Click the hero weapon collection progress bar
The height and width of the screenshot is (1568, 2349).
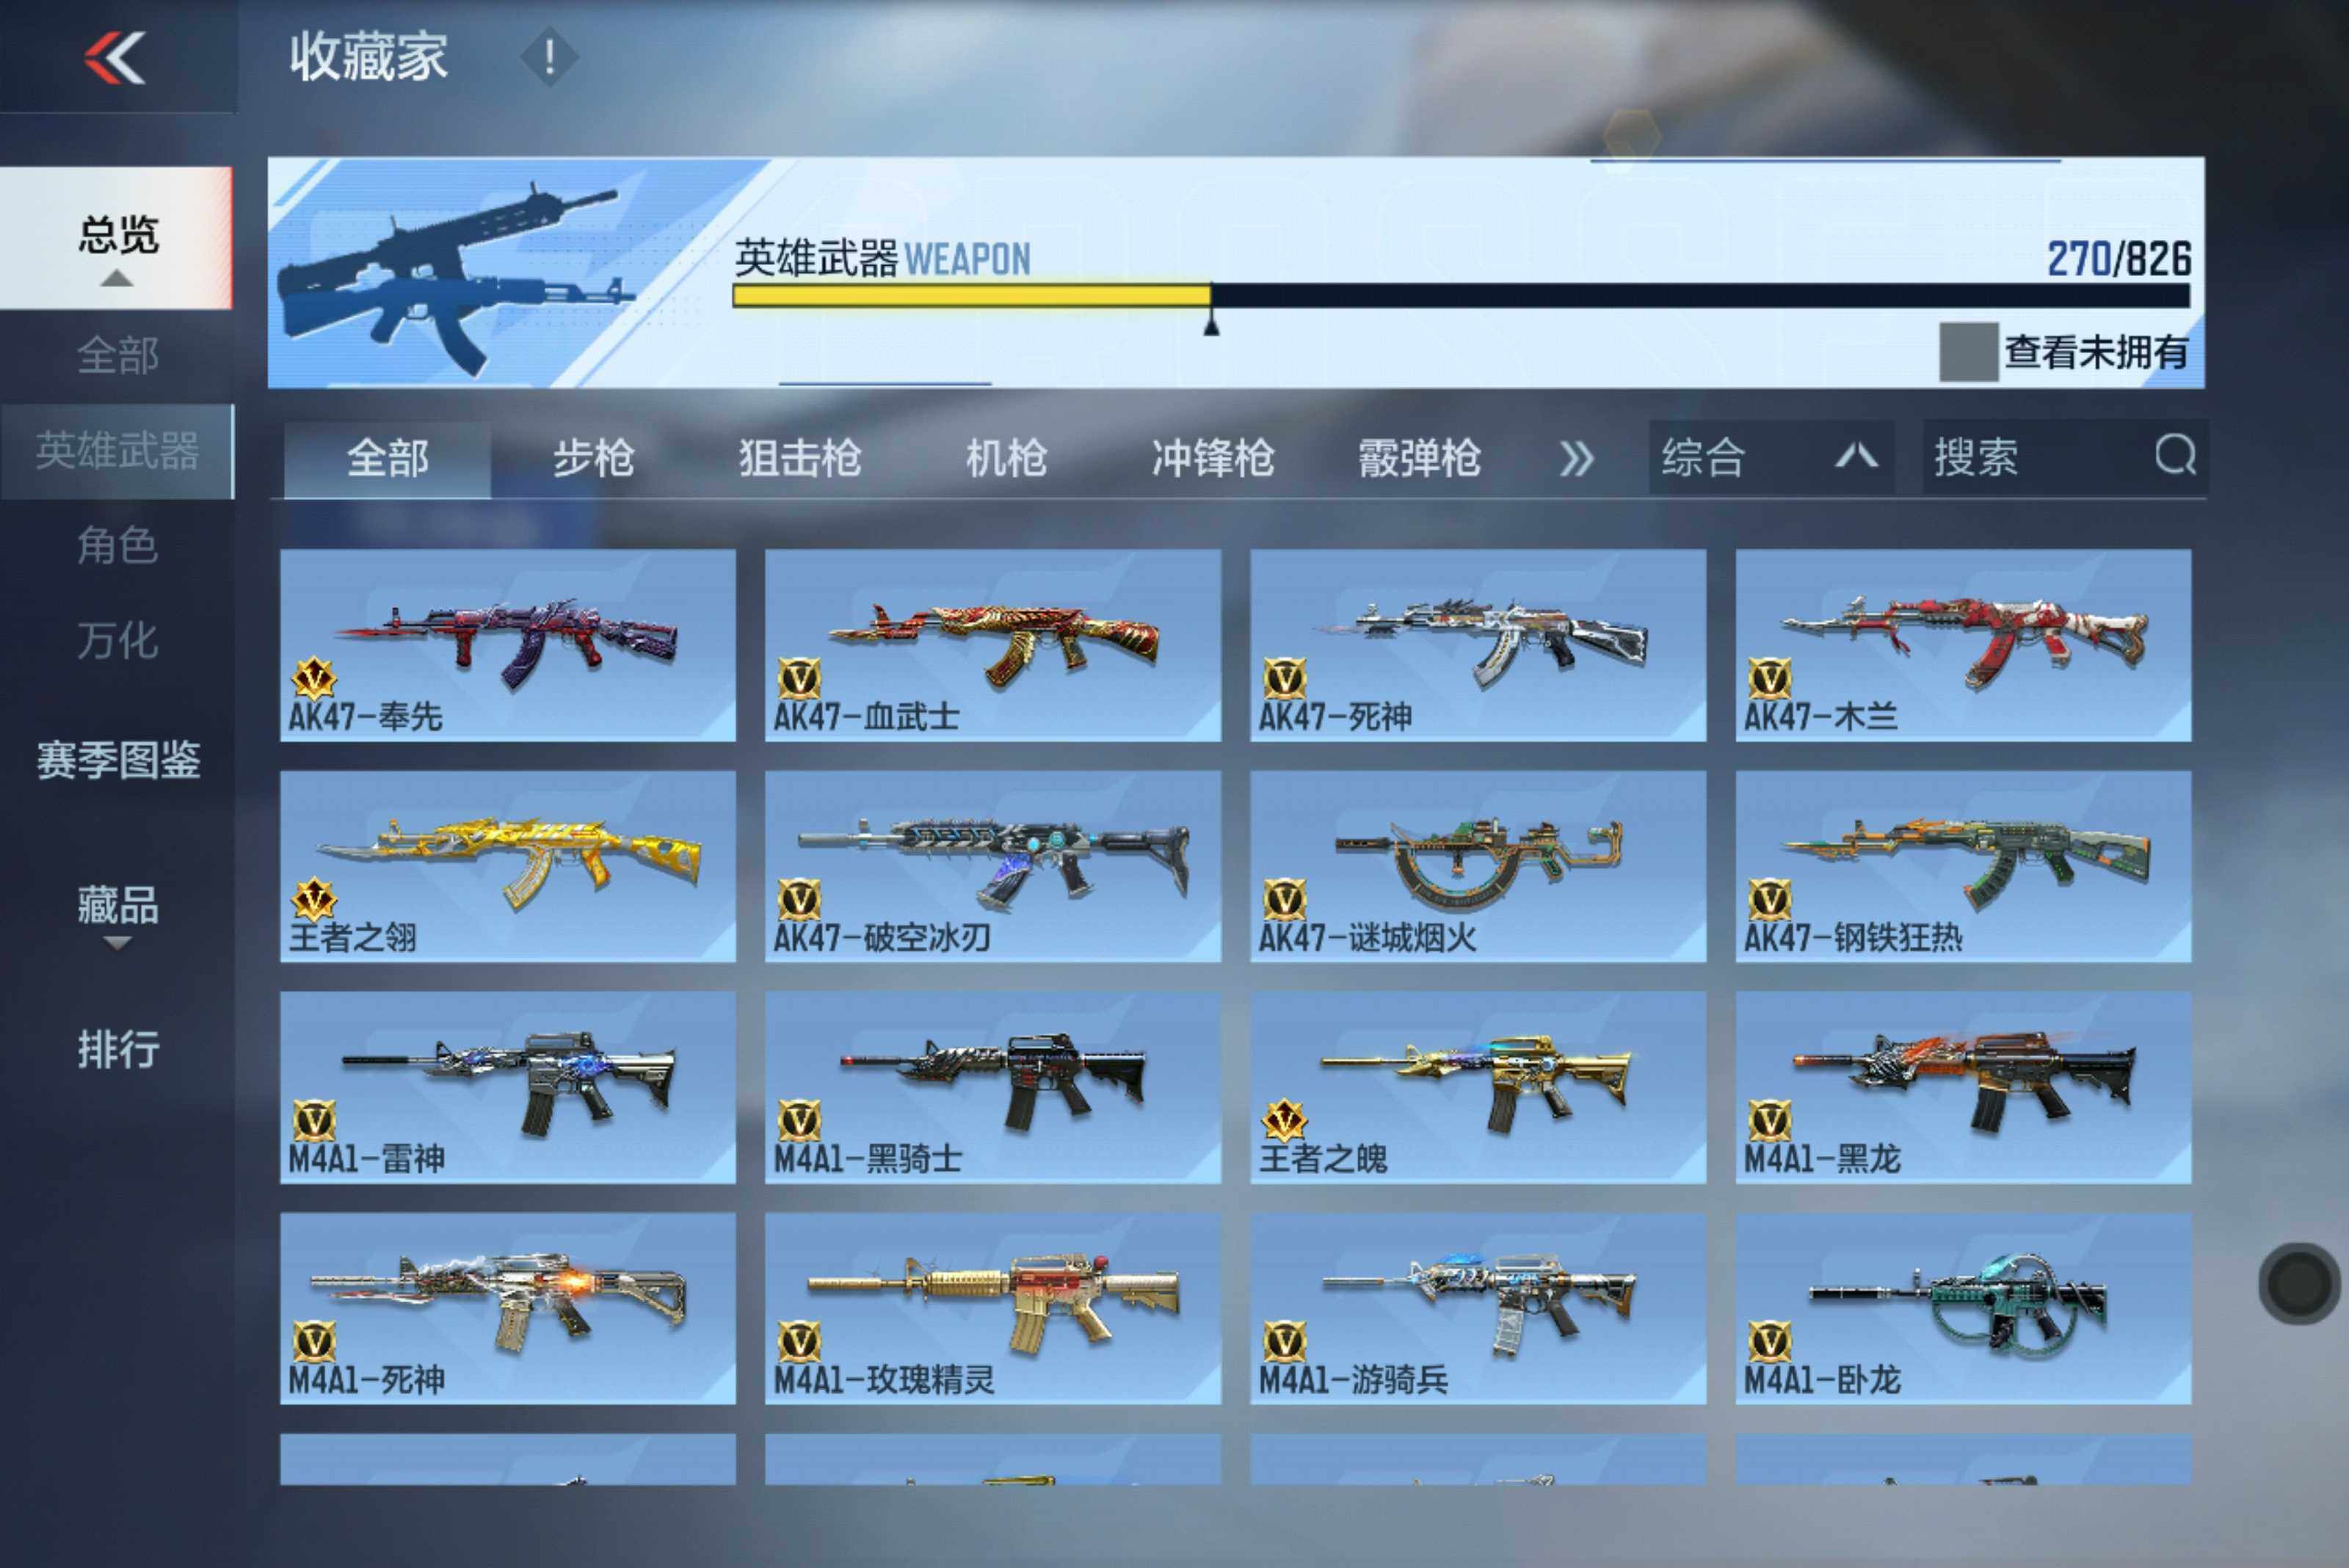click(1460, 296)
